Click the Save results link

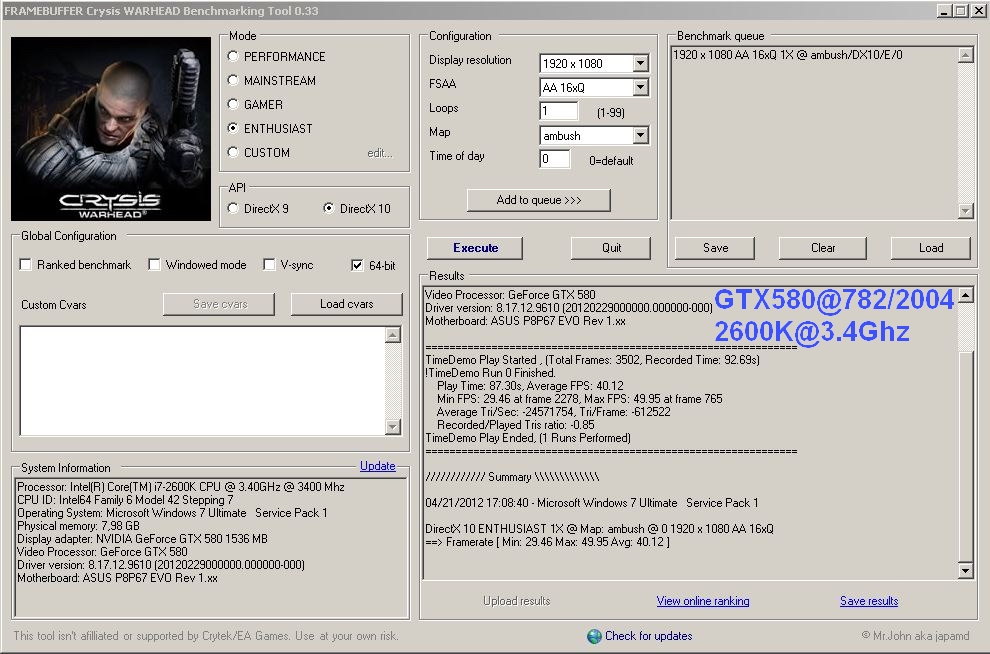tap(869, 601)
